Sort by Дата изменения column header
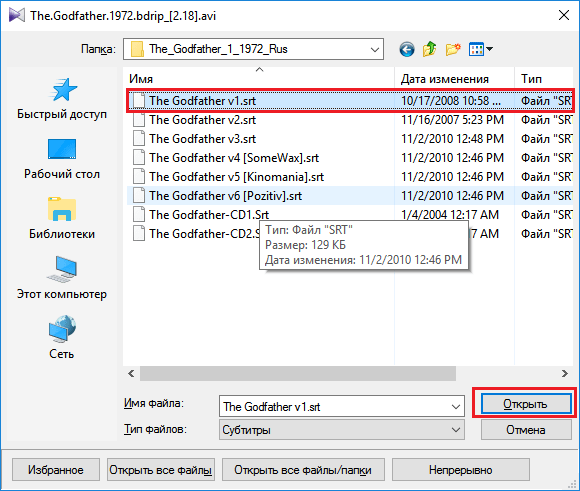 [x=454, y=79]
